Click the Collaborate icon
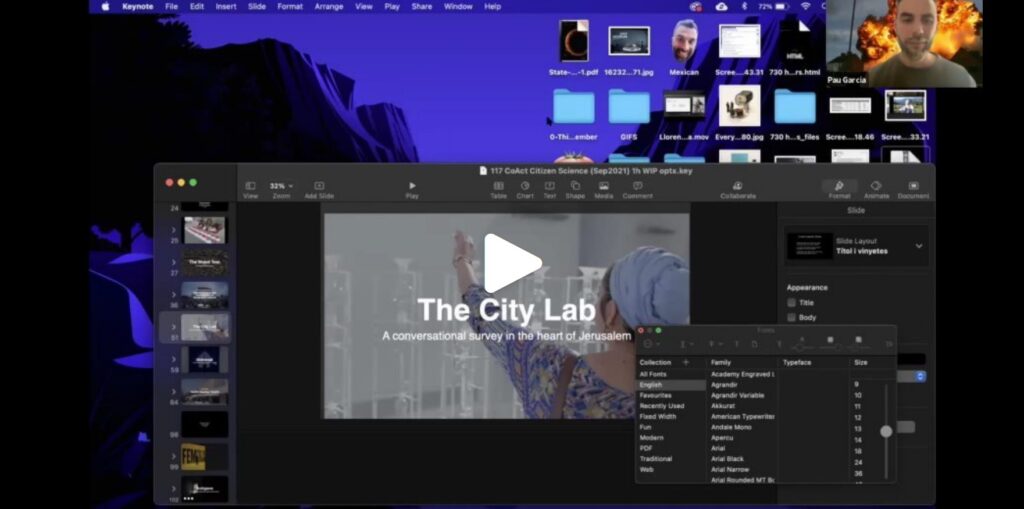Screen dimensions: 1024x509 (738, 186)
